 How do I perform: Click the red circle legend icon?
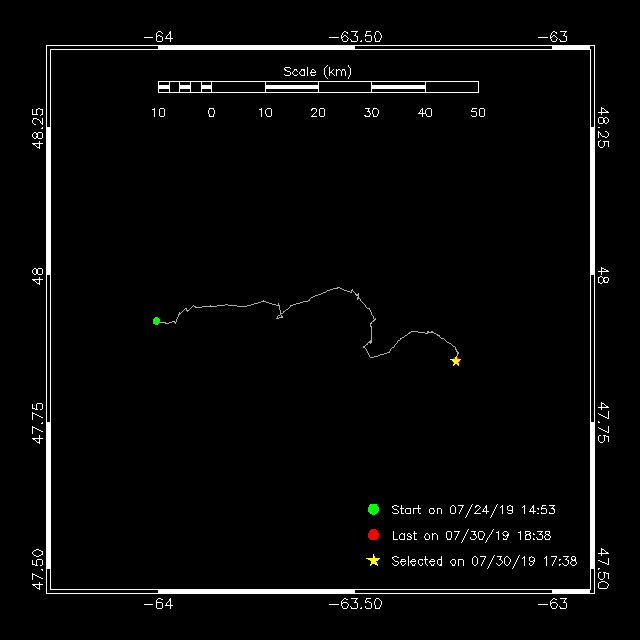tap(373, 535)
